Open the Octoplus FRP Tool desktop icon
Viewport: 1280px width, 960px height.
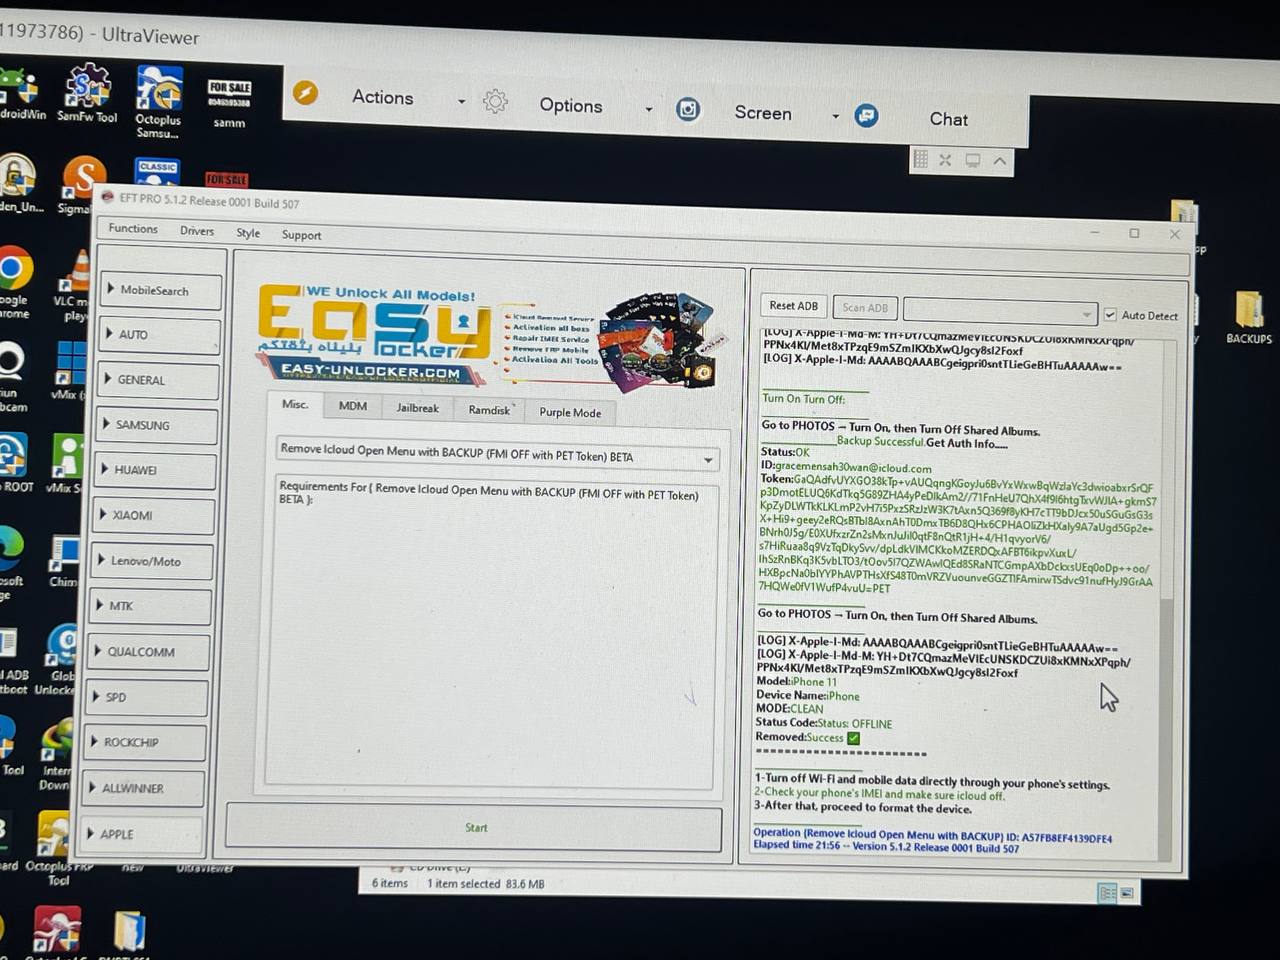click(x=57, y=850)
